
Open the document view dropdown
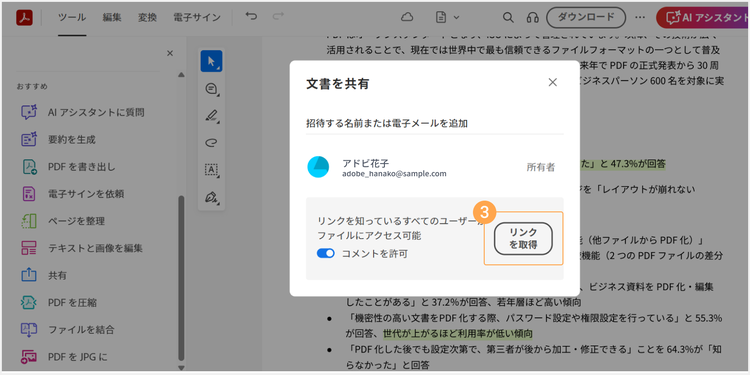447,17
